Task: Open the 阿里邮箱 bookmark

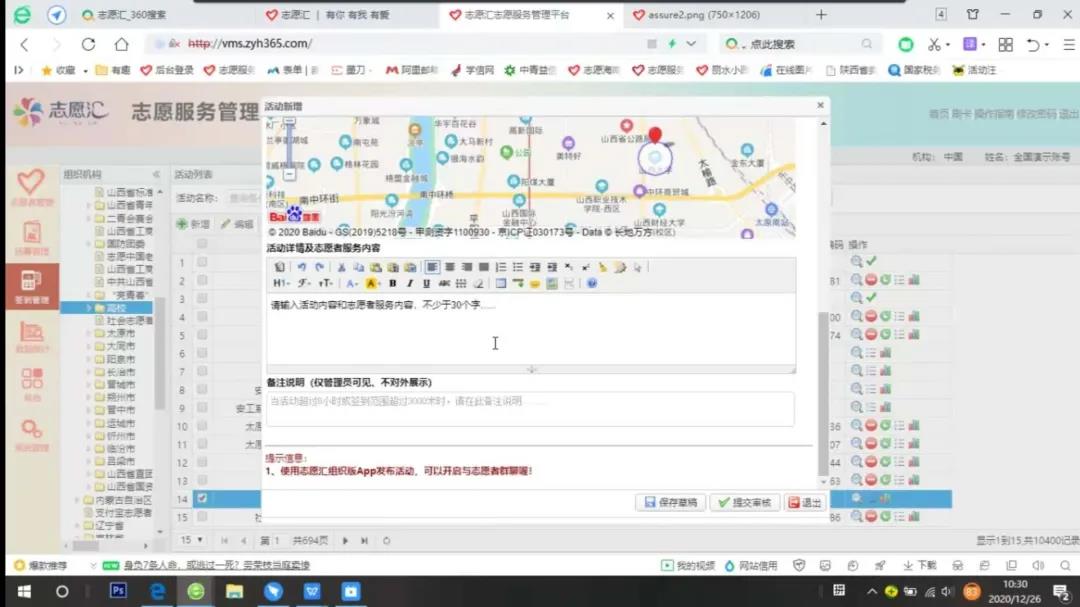Action: click(411, 70)
